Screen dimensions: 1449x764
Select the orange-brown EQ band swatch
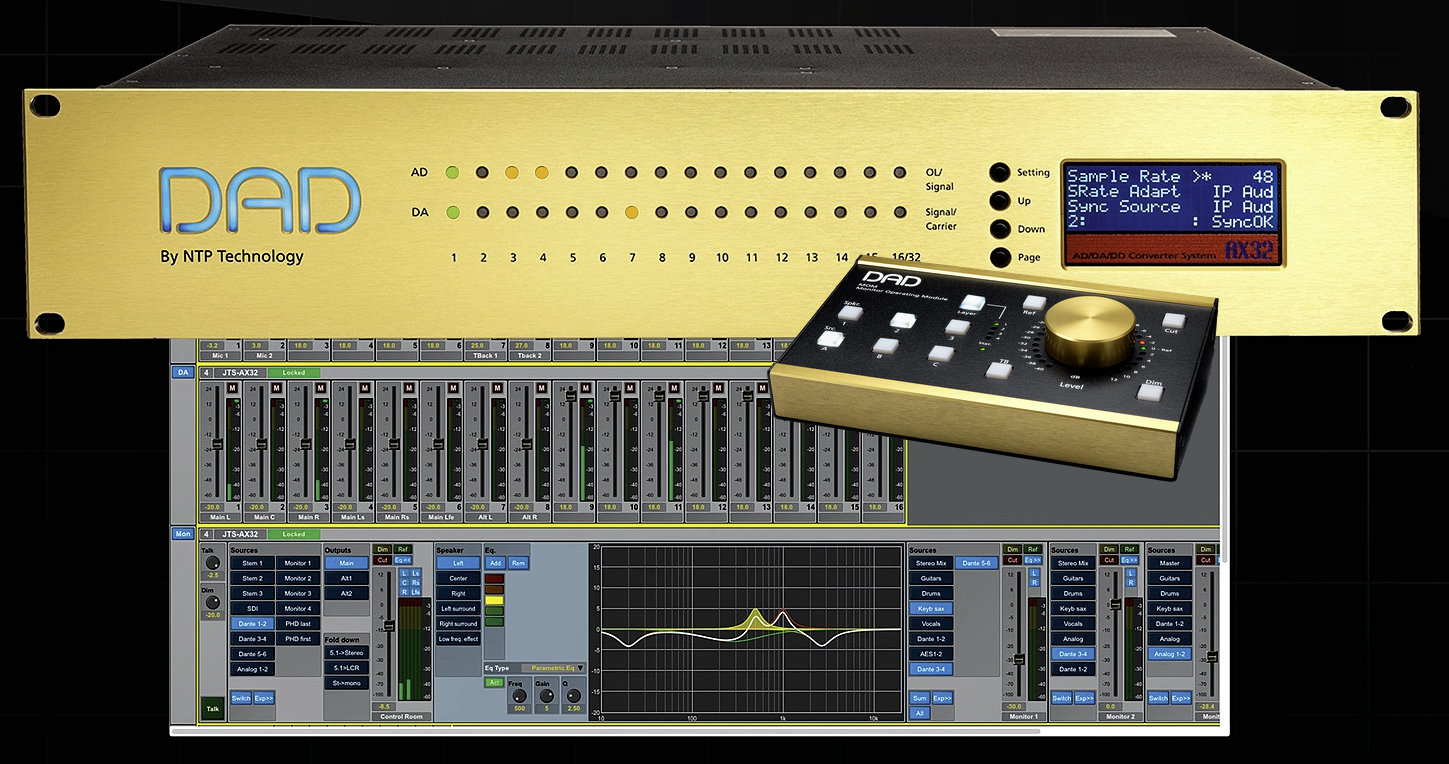(x=494, y=589)
